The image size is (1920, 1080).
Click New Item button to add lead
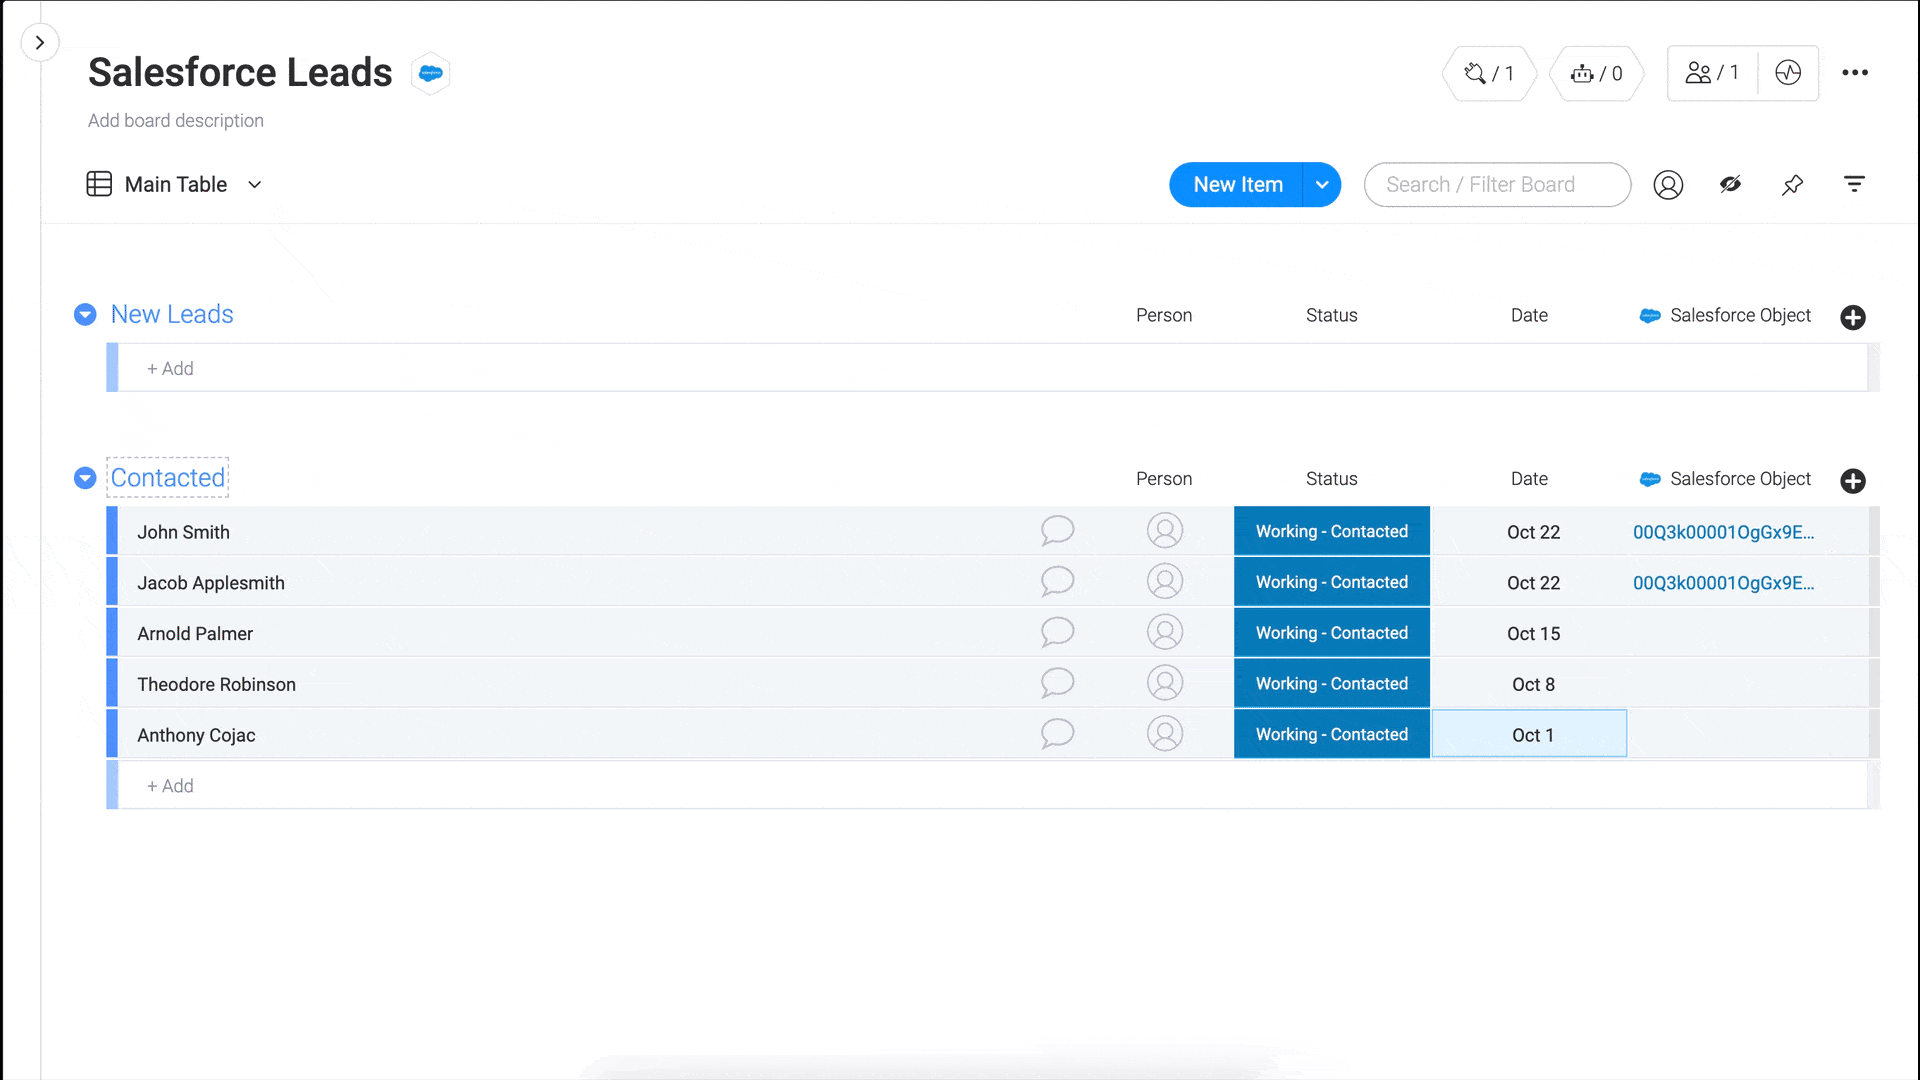(1238, 183)
